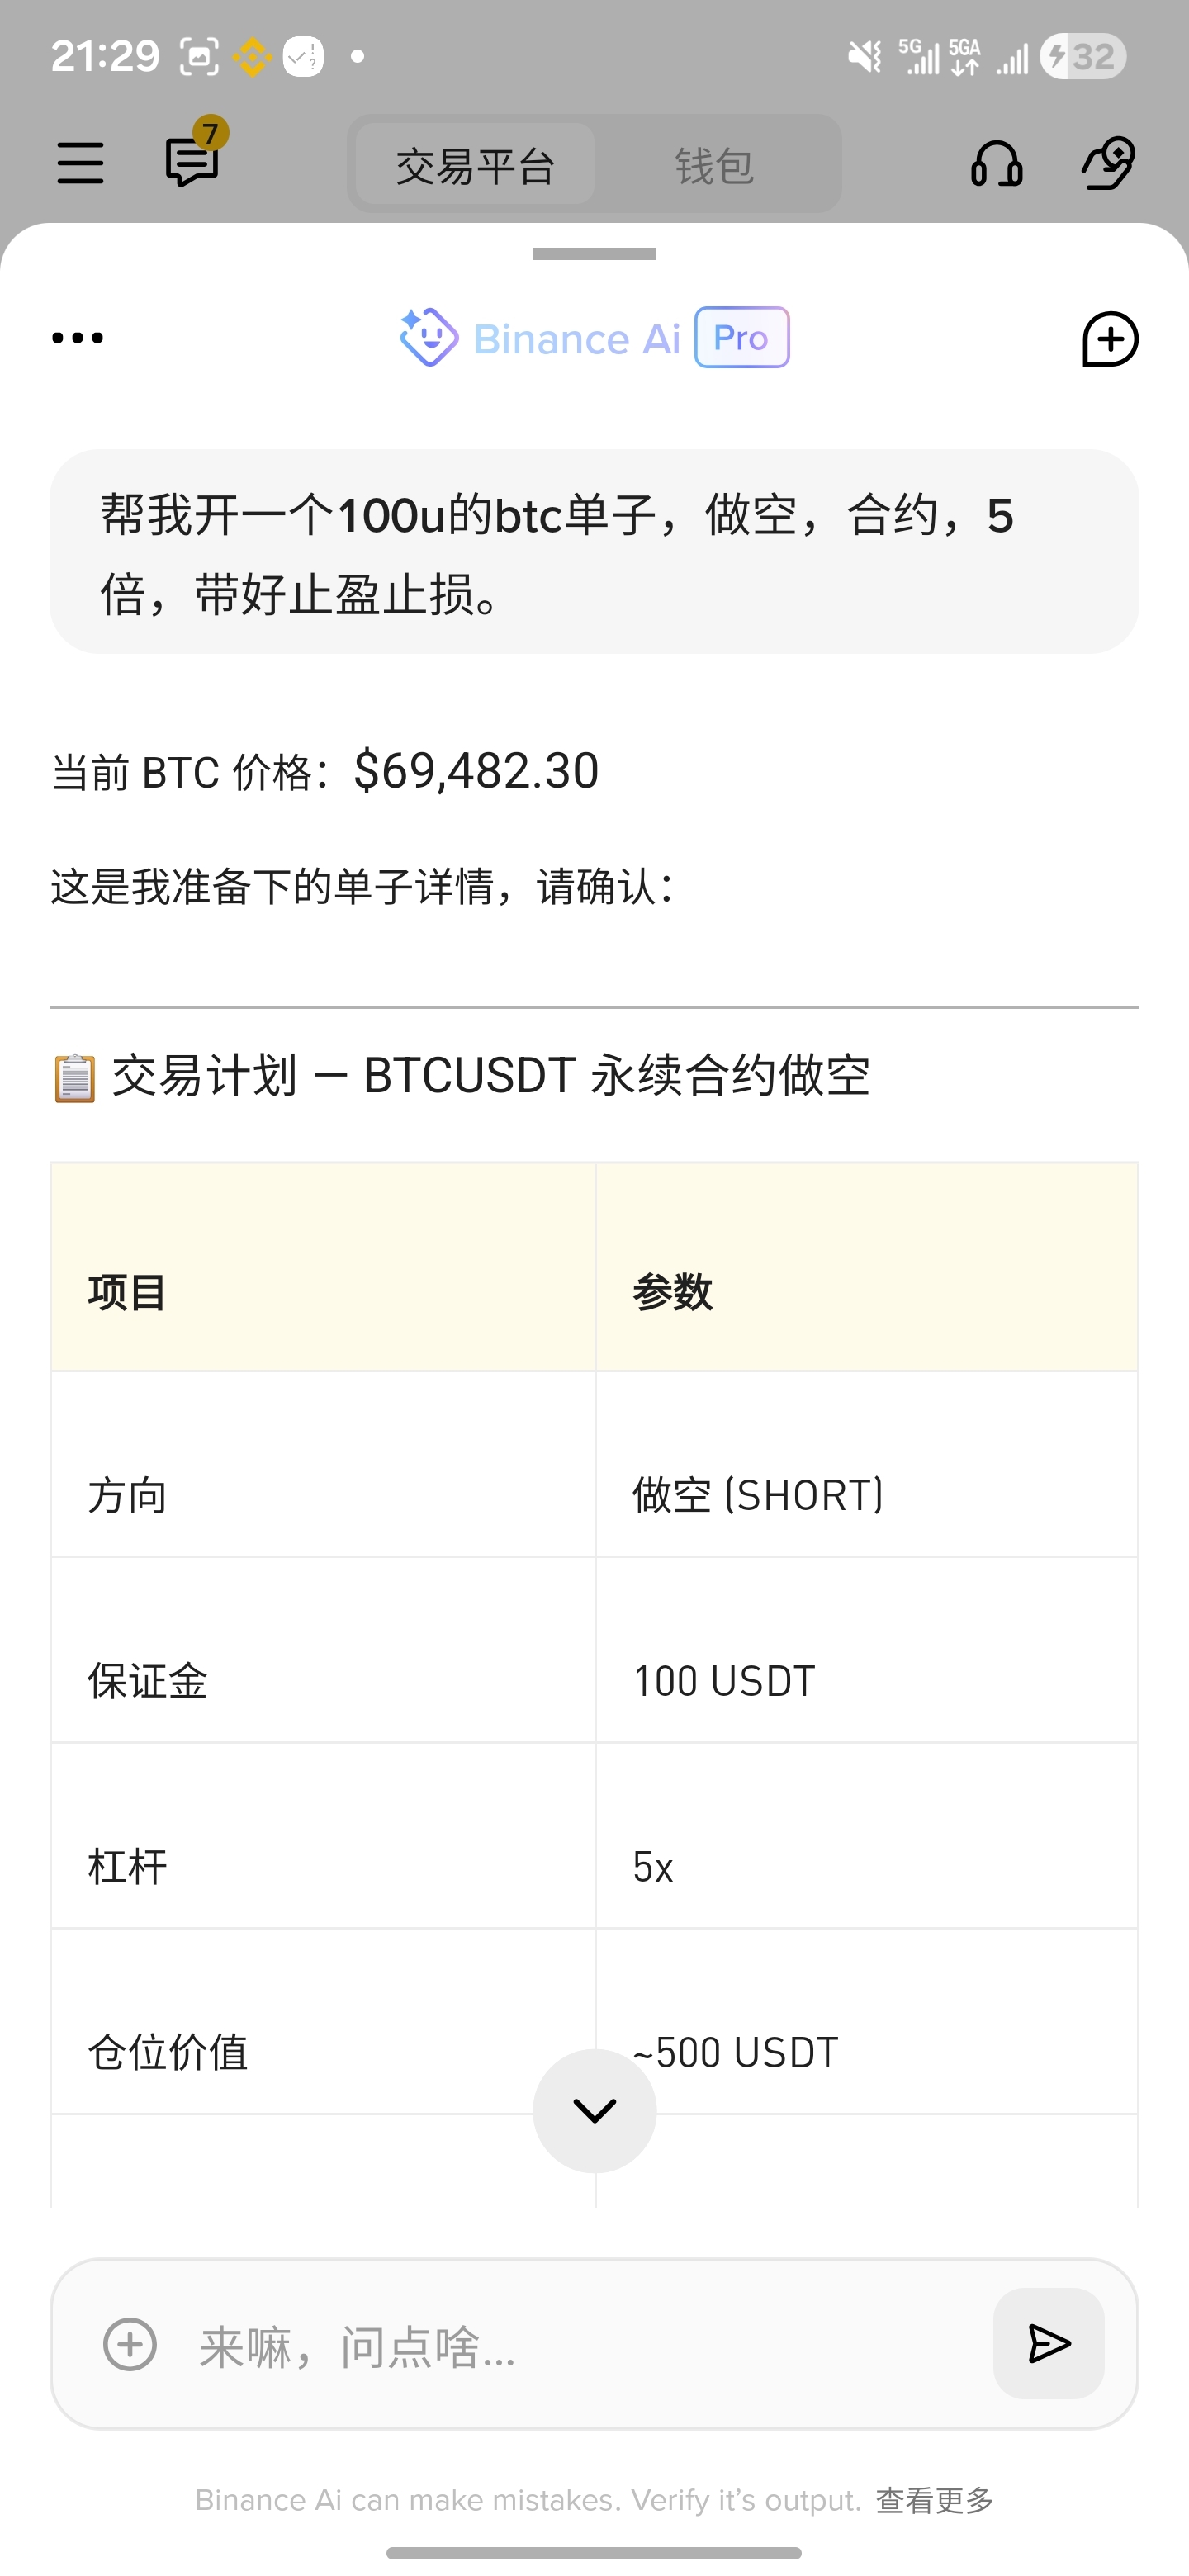Tap the top-right profile pie icon
This screenshot has width=1189, height=2576.
click(1108, 163)
